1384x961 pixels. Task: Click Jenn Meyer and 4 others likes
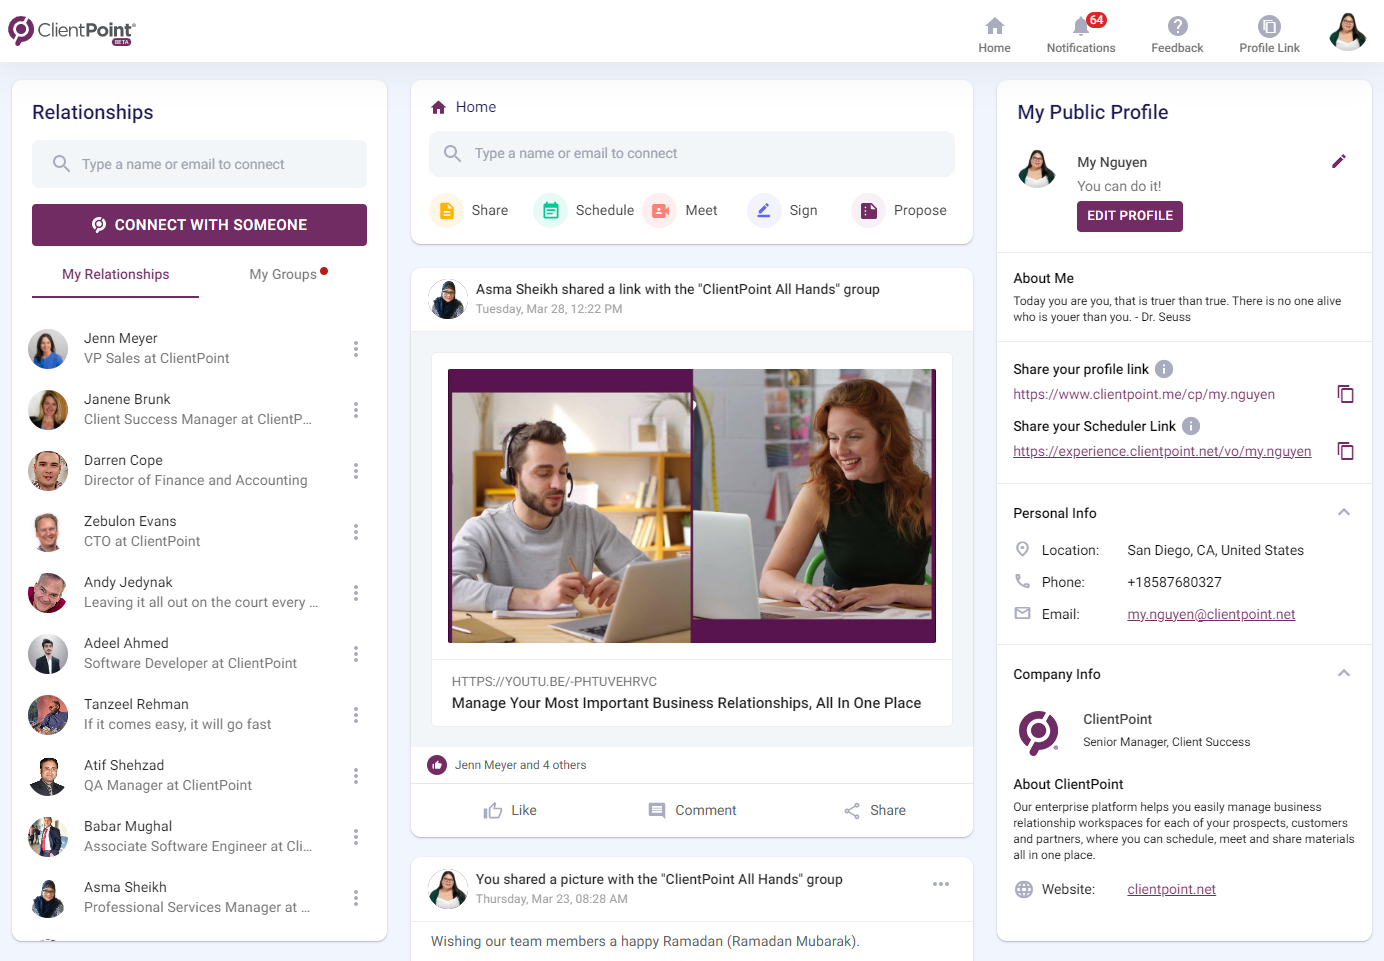520,765
